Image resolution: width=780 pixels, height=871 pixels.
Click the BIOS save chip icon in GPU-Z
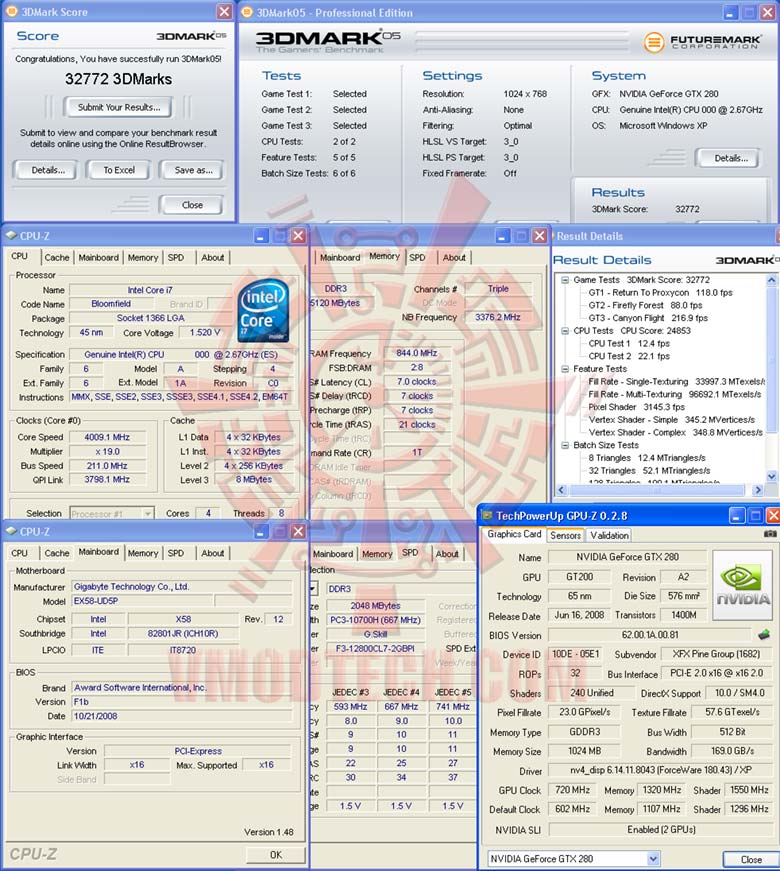click(x=764, y=634)
